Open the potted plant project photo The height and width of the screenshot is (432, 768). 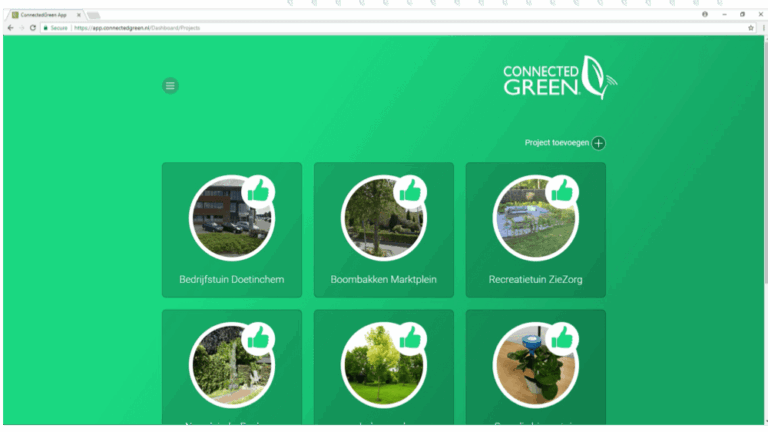pos(535,365)
